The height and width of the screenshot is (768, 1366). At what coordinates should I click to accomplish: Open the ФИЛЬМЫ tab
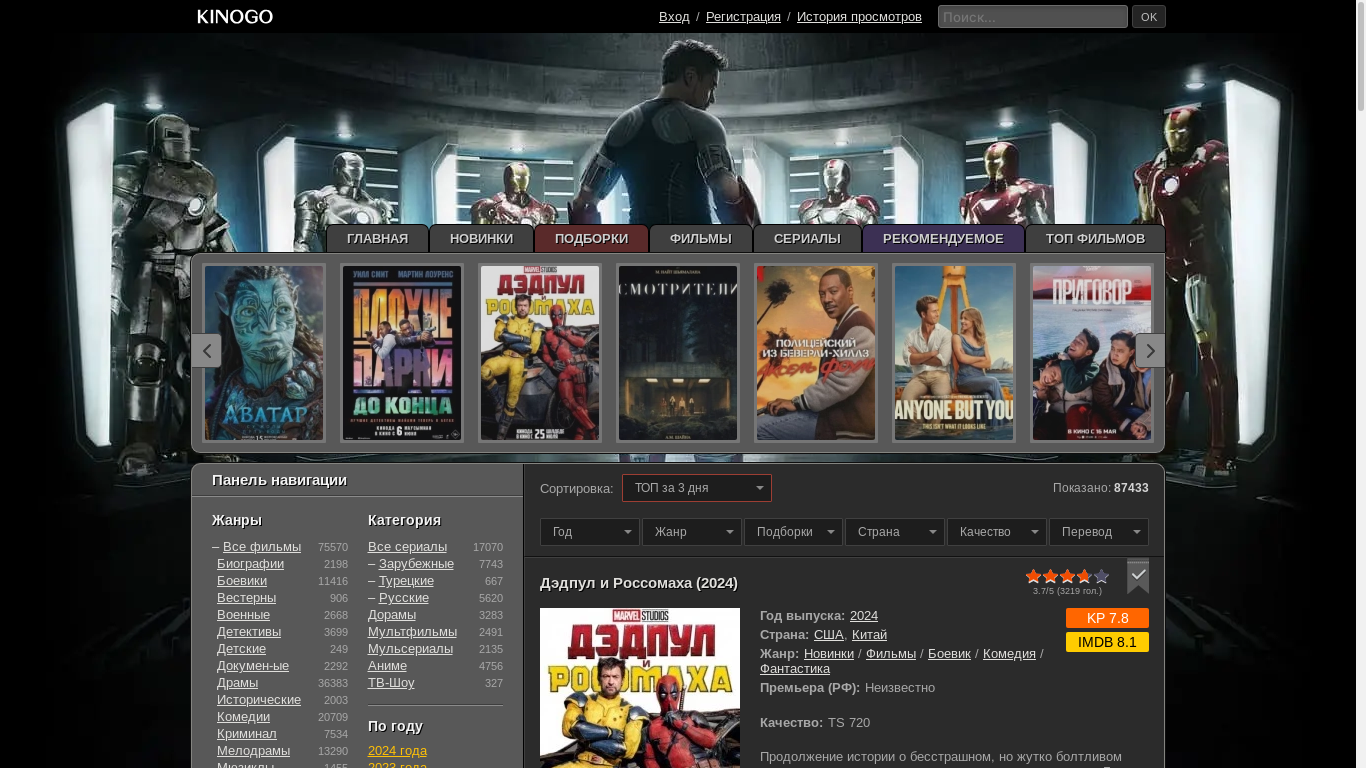700,239
